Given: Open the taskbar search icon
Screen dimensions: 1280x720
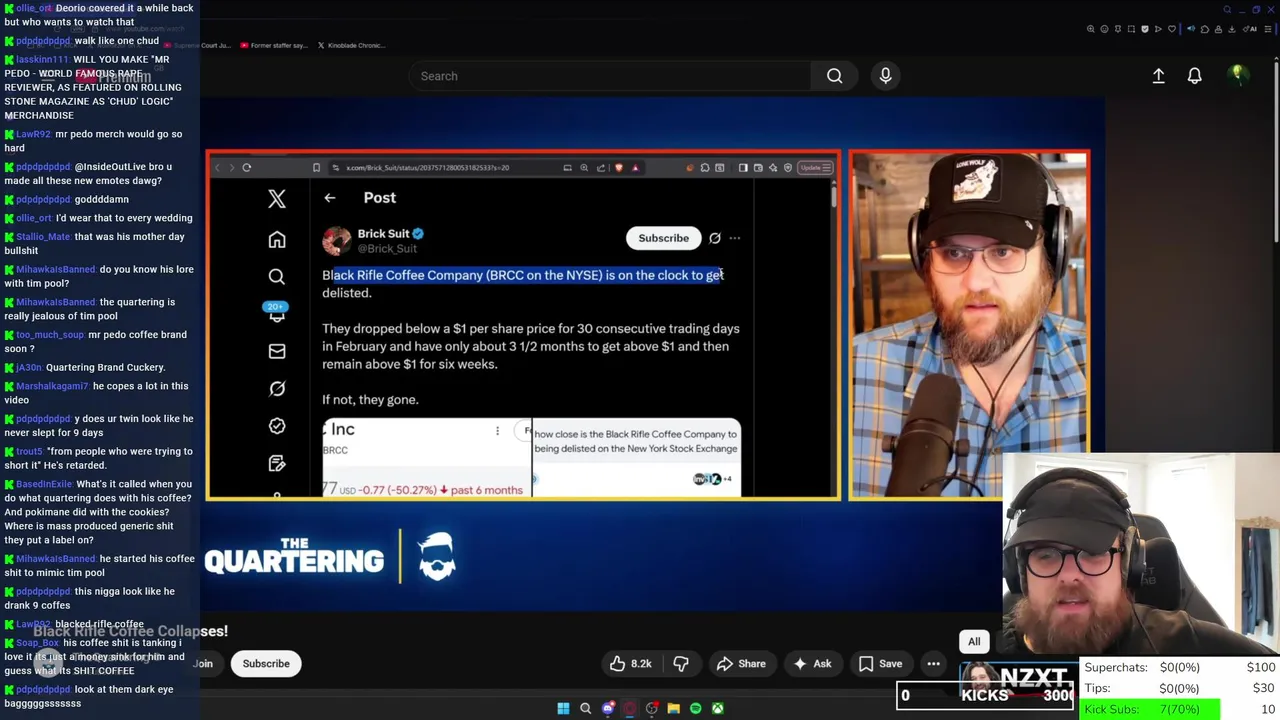Looking at the screenshot, I should tap(586, 709).
